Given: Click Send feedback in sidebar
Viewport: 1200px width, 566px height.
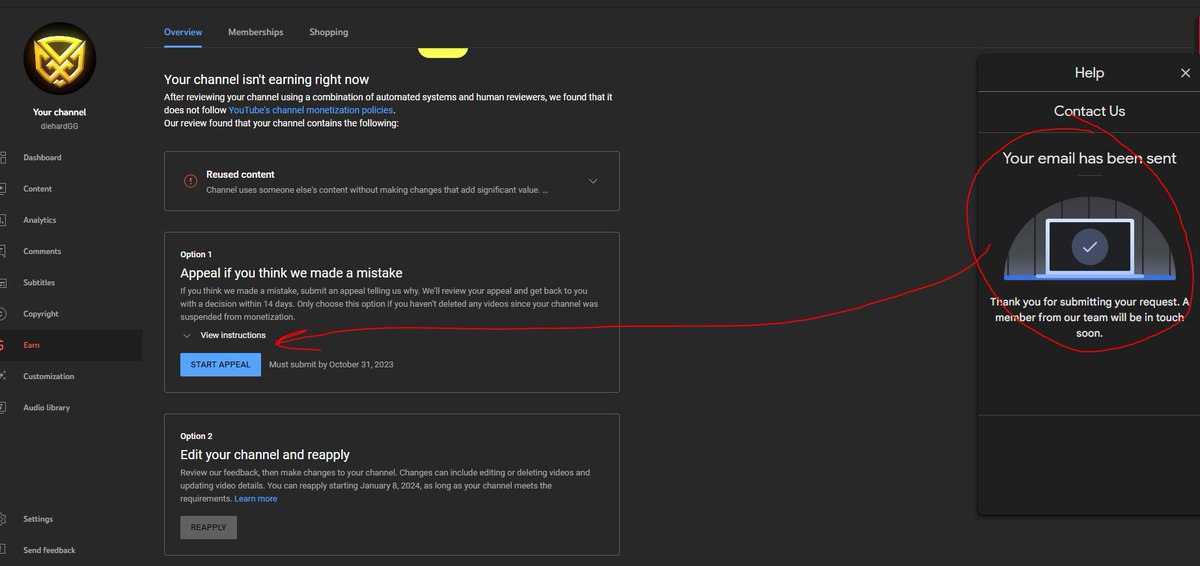Looking at the screenshot, I should (49, 550).
